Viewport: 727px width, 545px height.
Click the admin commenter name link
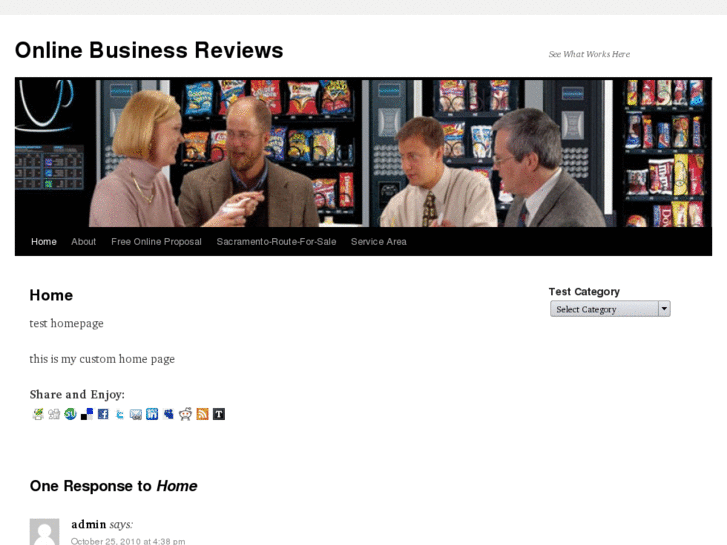pyautogui.click(x=89, y=524)
